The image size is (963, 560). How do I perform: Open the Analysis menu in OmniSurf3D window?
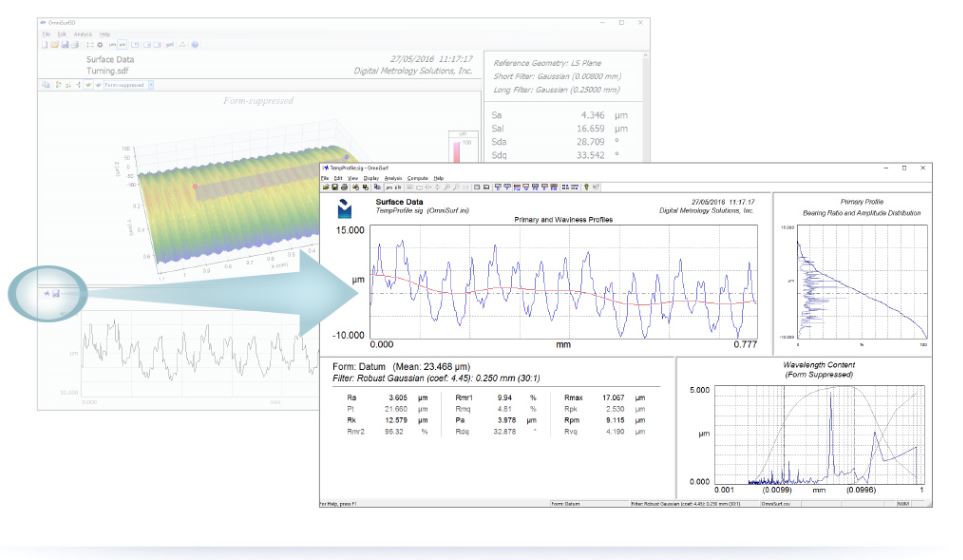pos(82,34)
